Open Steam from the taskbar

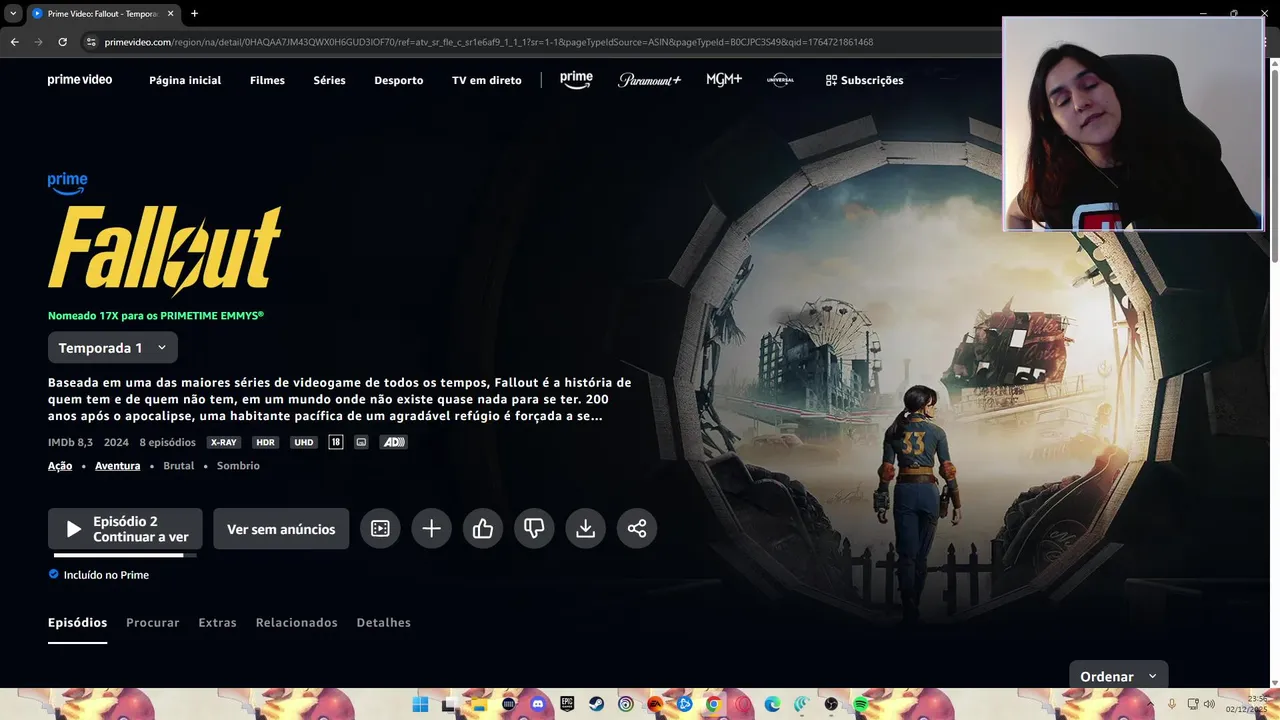click(596, 705)
